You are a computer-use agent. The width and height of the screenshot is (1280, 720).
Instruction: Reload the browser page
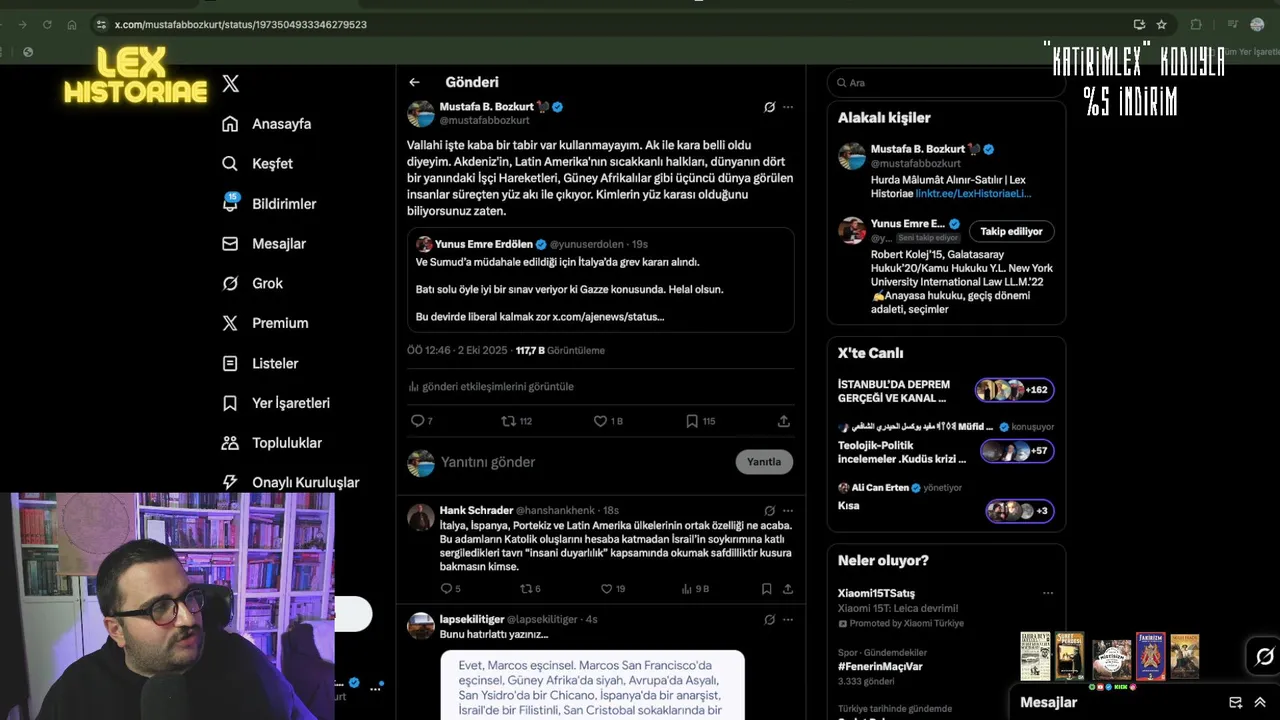(47, 24)
